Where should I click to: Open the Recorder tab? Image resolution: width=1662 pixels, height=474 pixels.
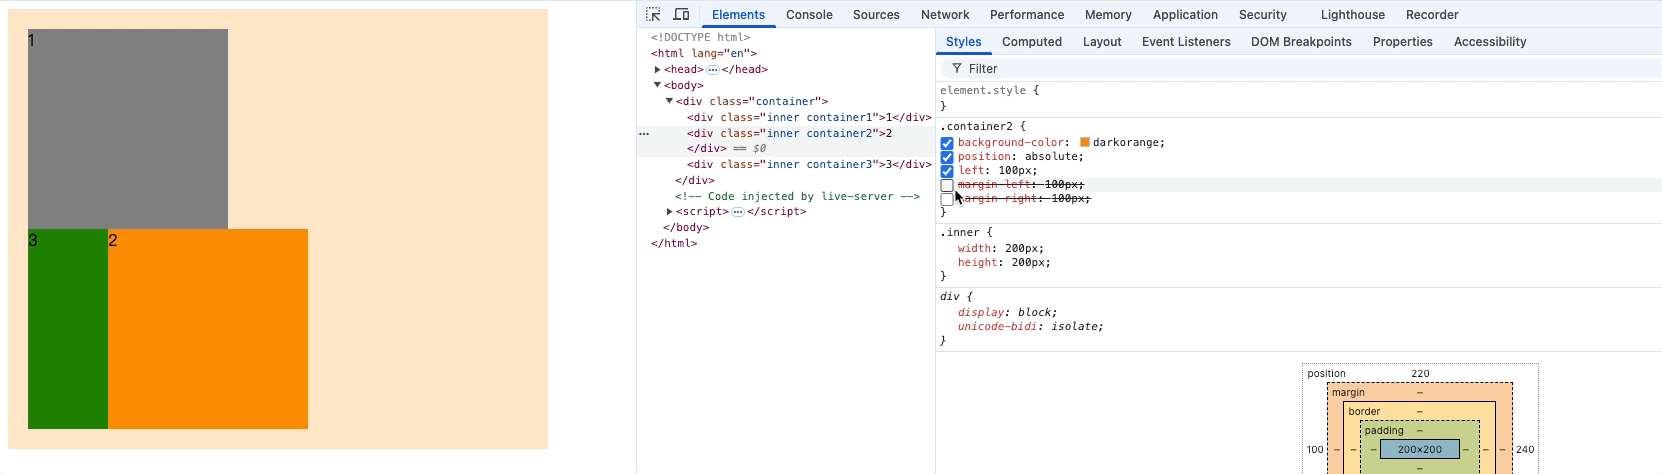point(1432,15)
